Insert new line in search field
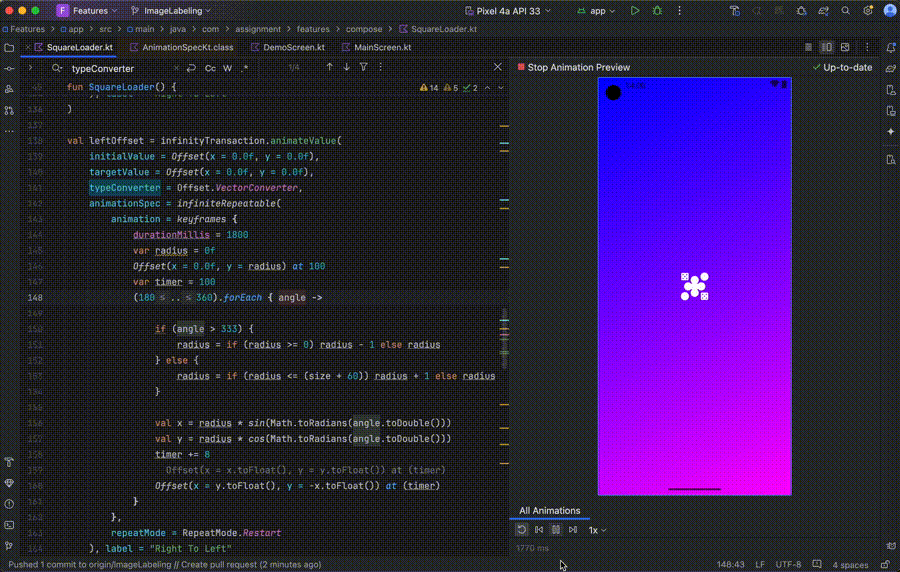Screen dimensions: 900x572 [x=192, y=68]
